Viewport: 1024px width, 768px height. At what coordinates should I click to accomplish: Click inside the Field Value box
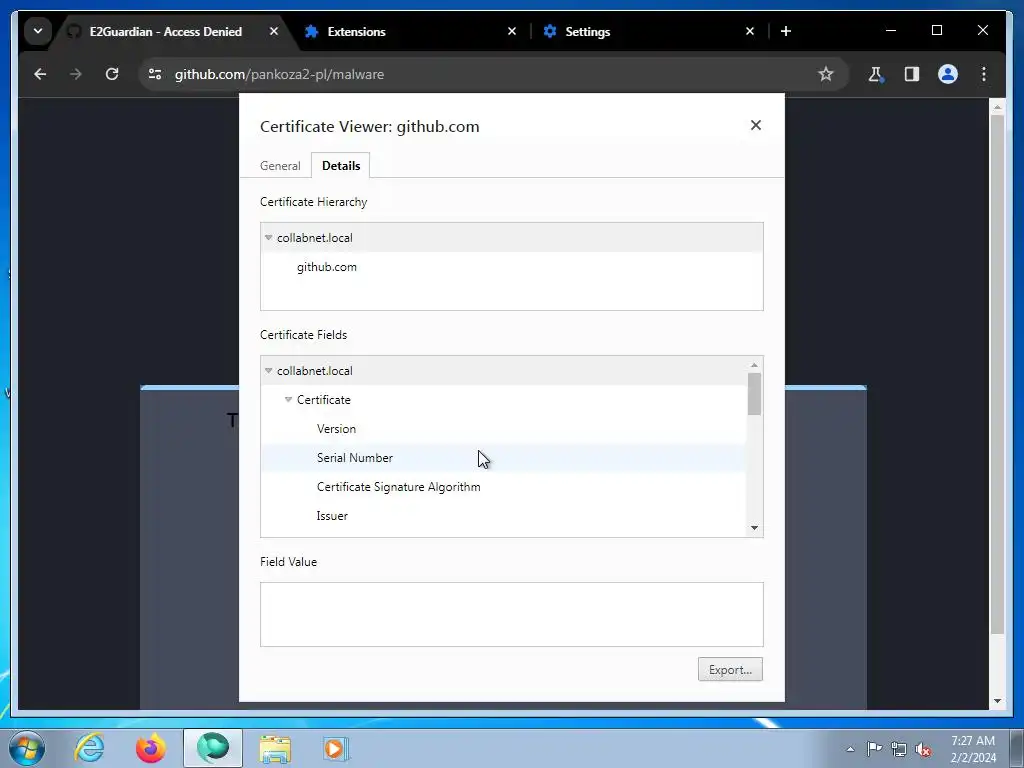pyautogui.click(x=511, y=615)
